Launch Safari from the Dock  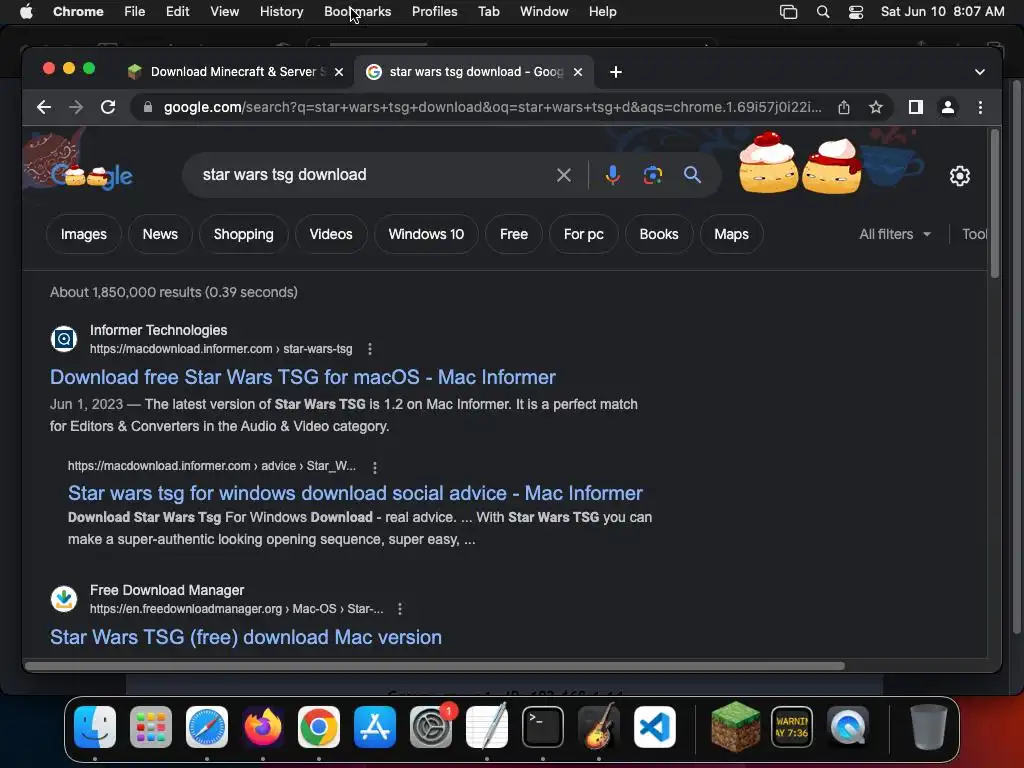tap(207, 727)
